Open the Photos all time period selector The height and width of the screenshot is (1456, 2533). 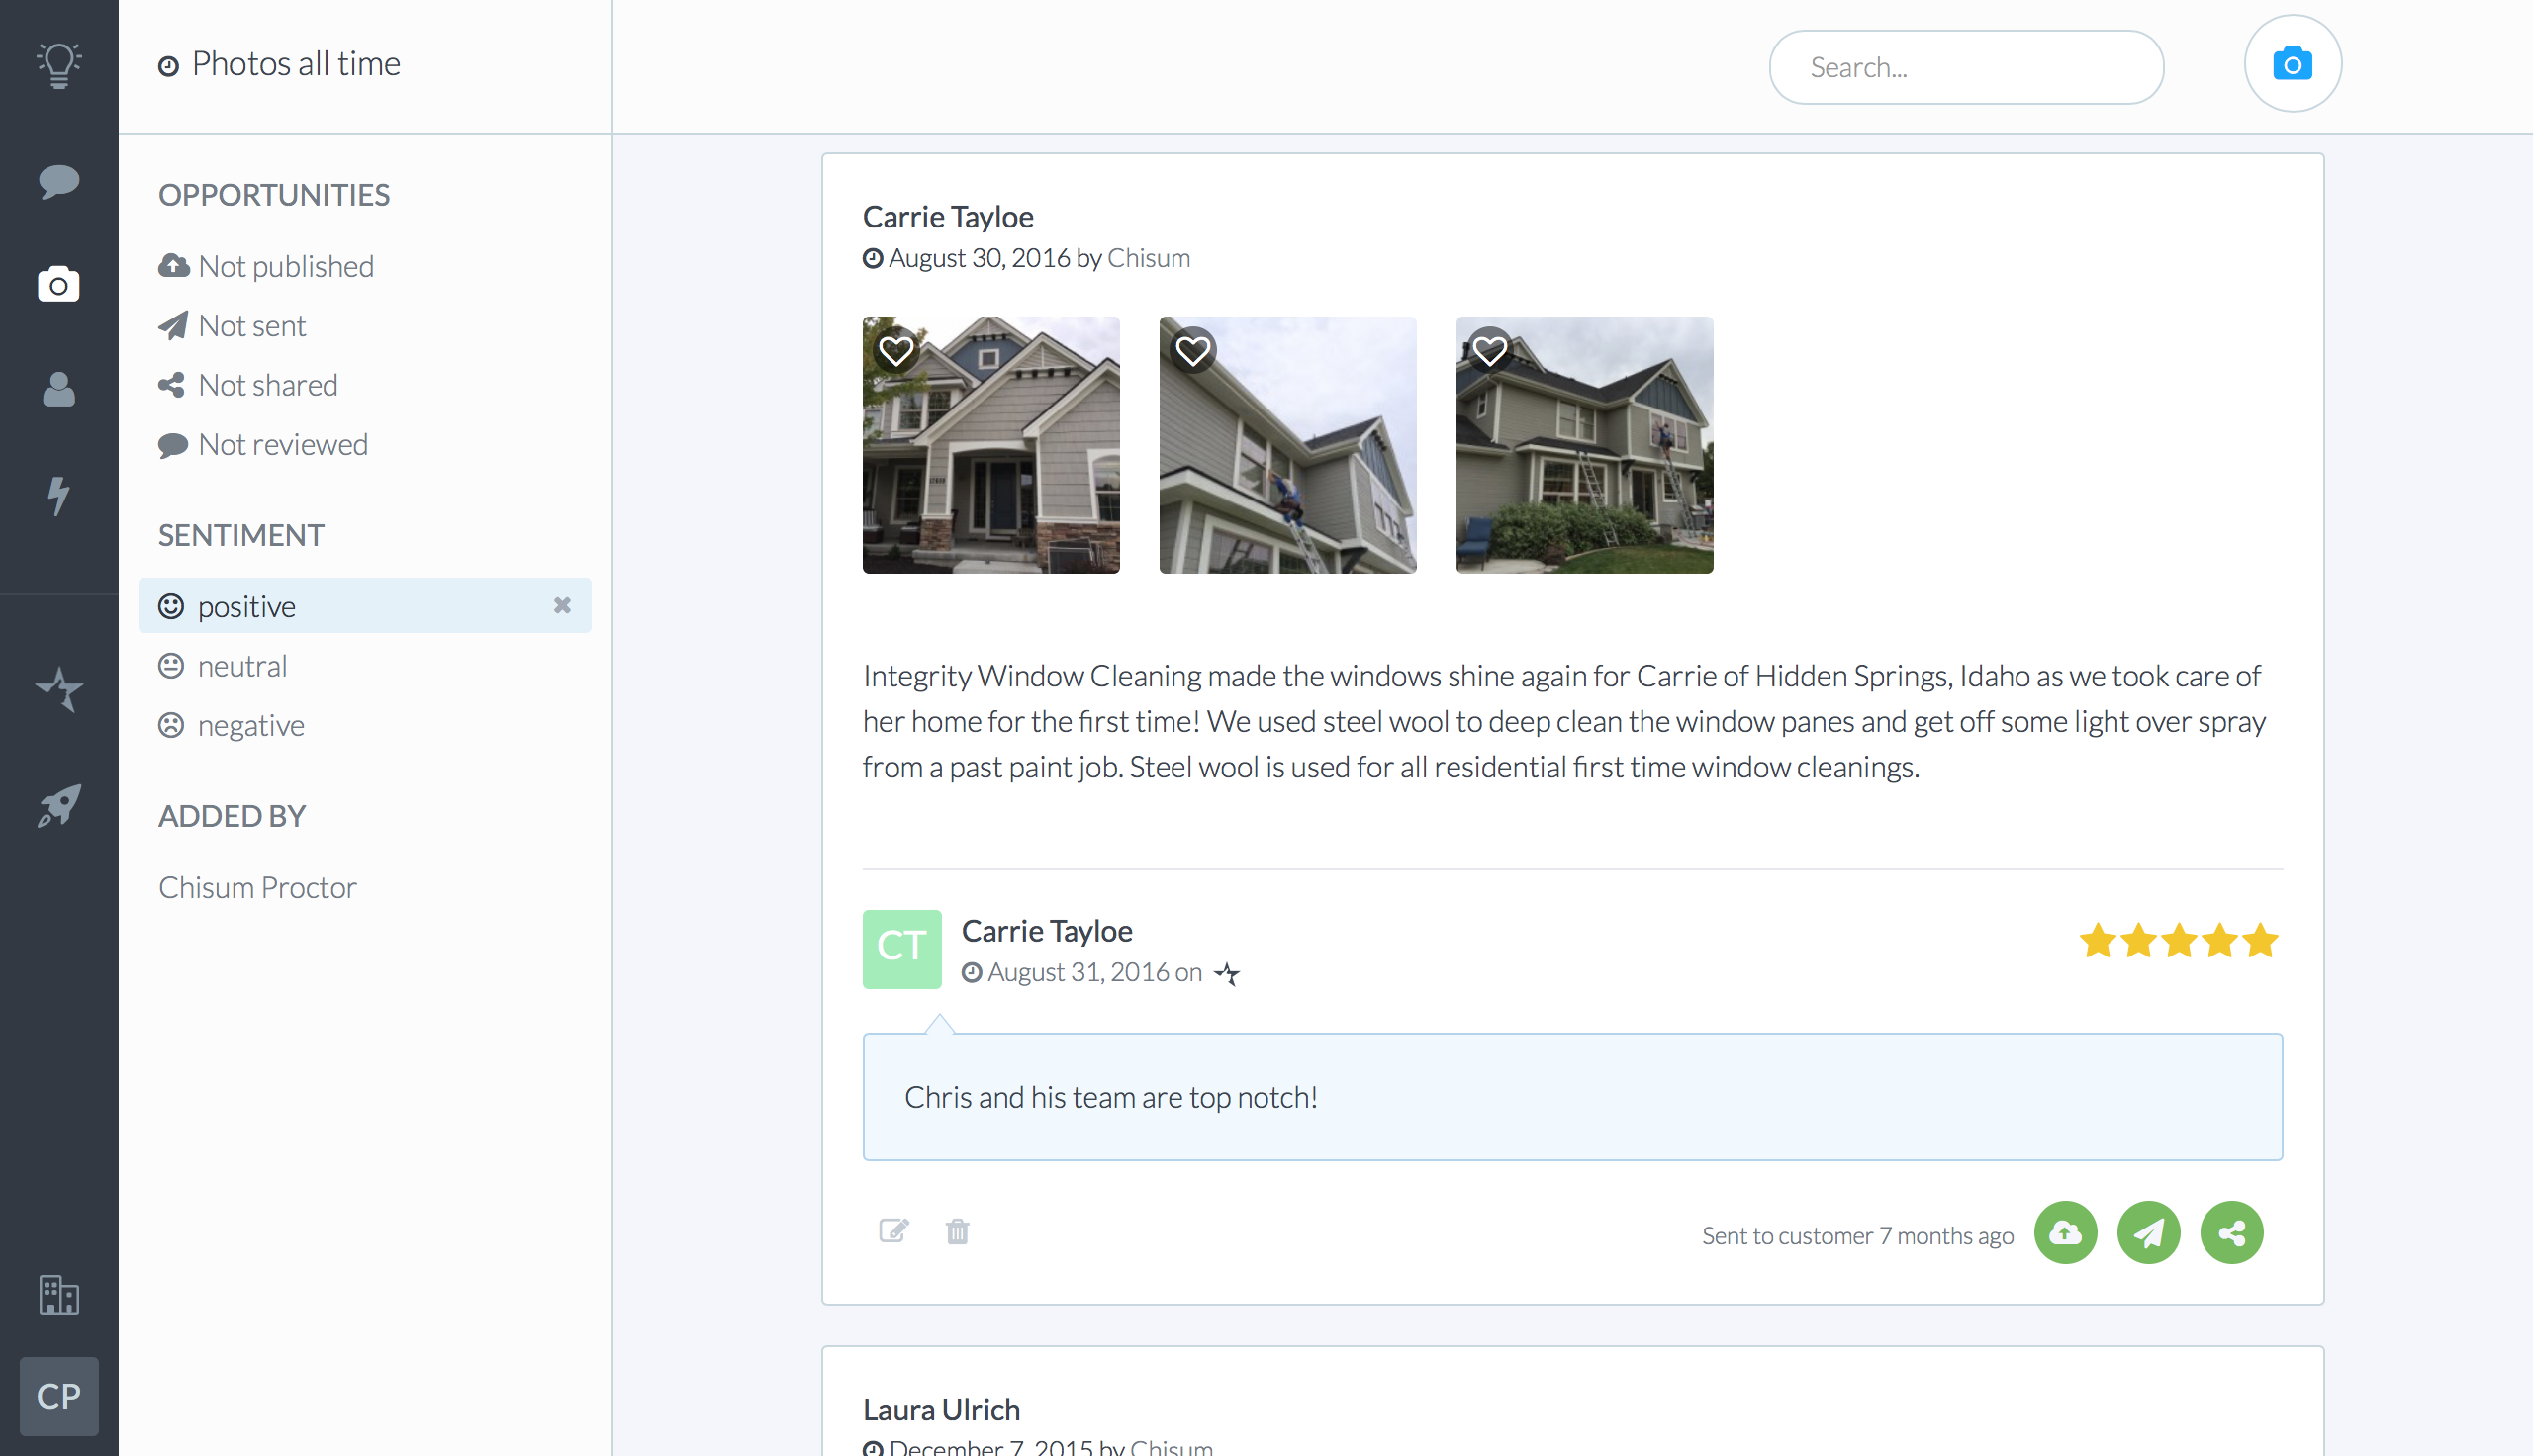(280, 64)
